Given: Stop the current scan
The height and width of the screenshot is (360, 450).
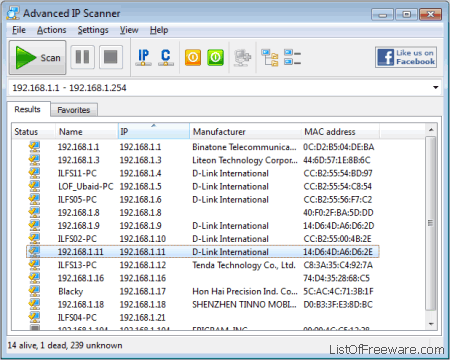Looking at the screenshot, I should point(110,57).
